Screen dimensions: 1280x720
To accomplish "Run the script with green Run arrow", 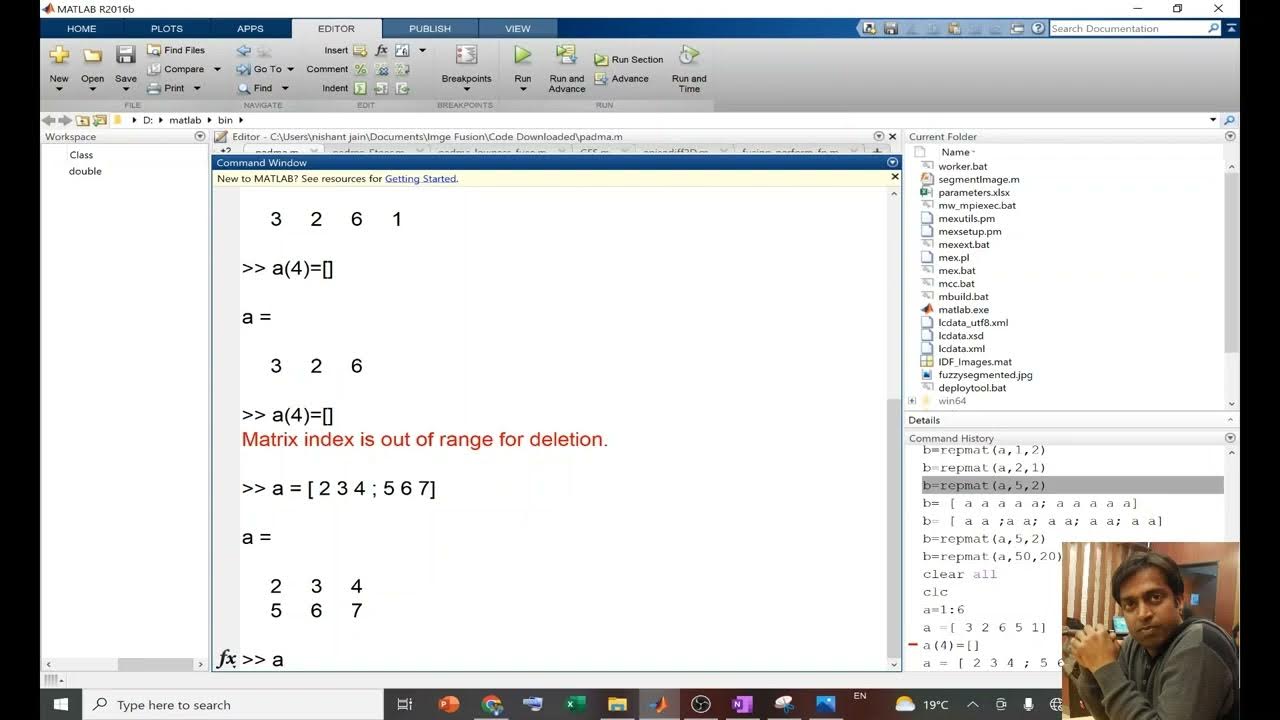I will 522,55.
